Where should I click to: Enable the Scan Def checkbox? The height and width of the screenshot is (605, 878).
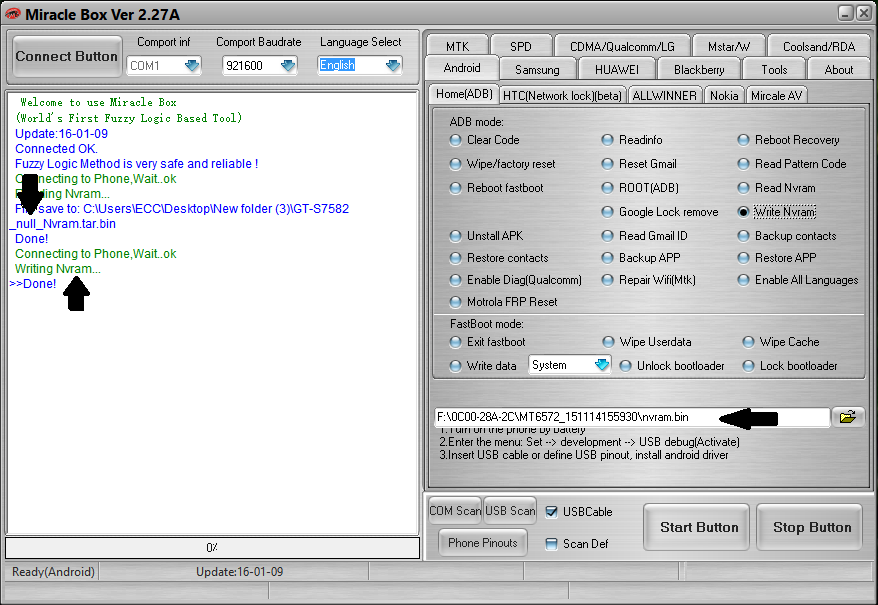pos(552,543)
